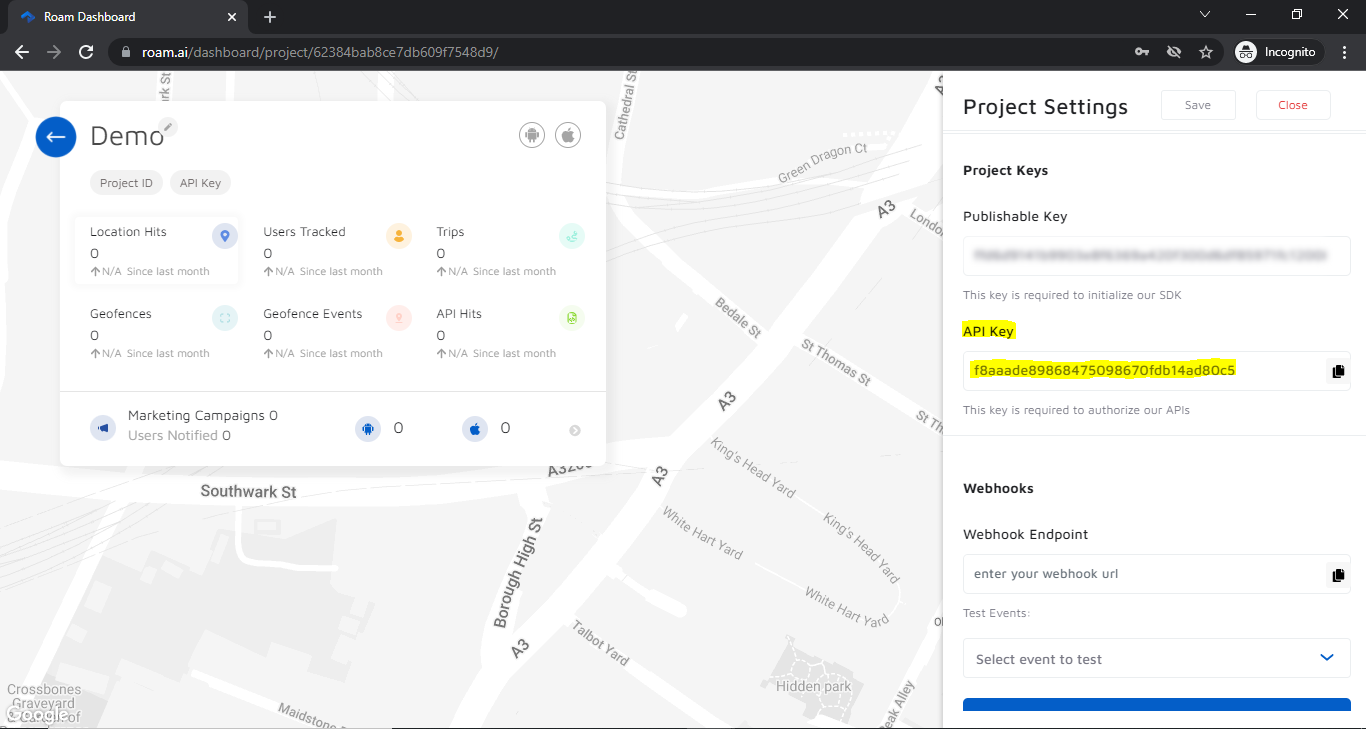The image size is (1366, 729).
Task: Expand campaigns with the right arrow
Action: click(575, 430)
